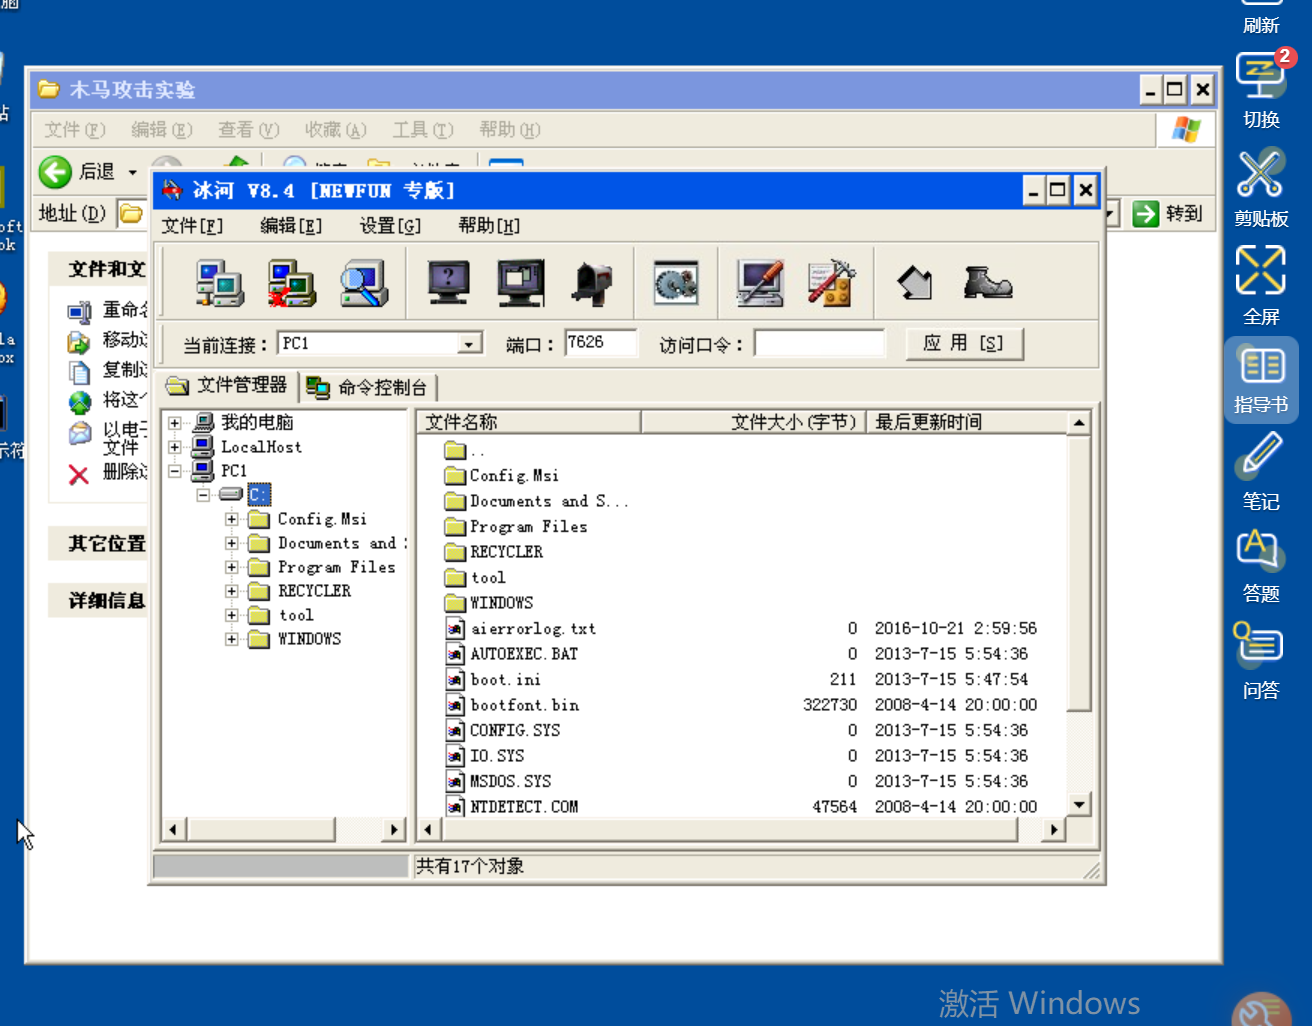Open the tool folder in the file list
The width and height of the screenshot is (1312, 1026).
(488, 578)
